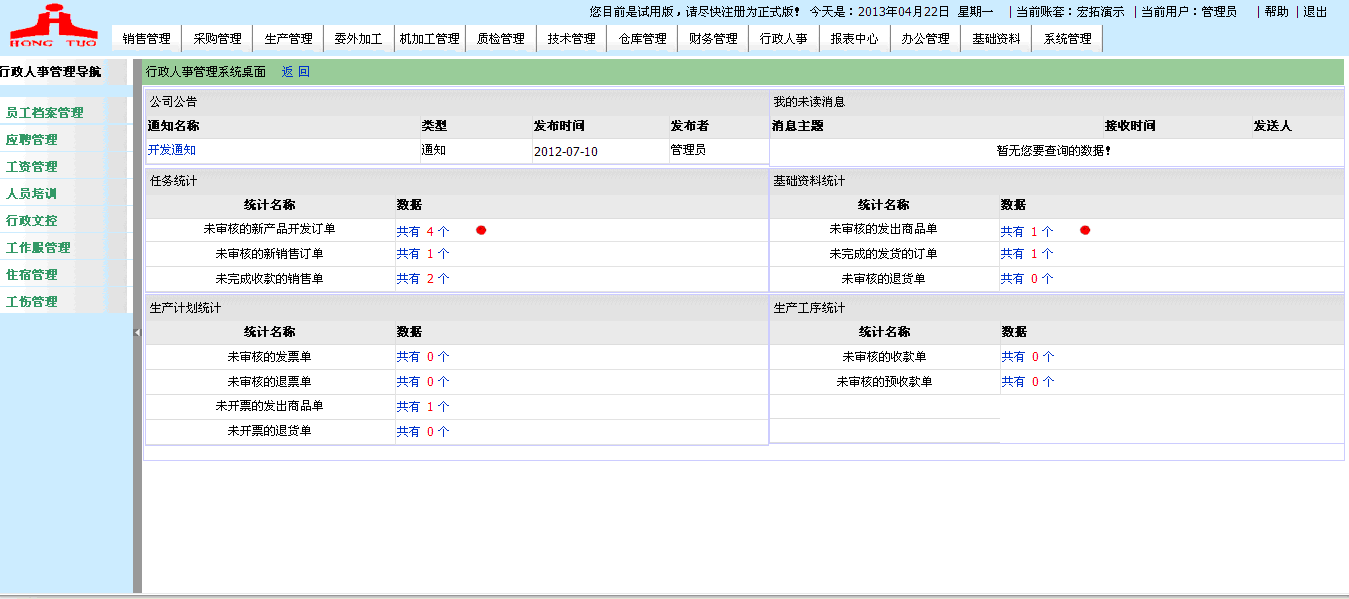This screenshot has height=599, width=1349.
Task: Open the 委外加工 menu tab
Action: coord(358,39)
